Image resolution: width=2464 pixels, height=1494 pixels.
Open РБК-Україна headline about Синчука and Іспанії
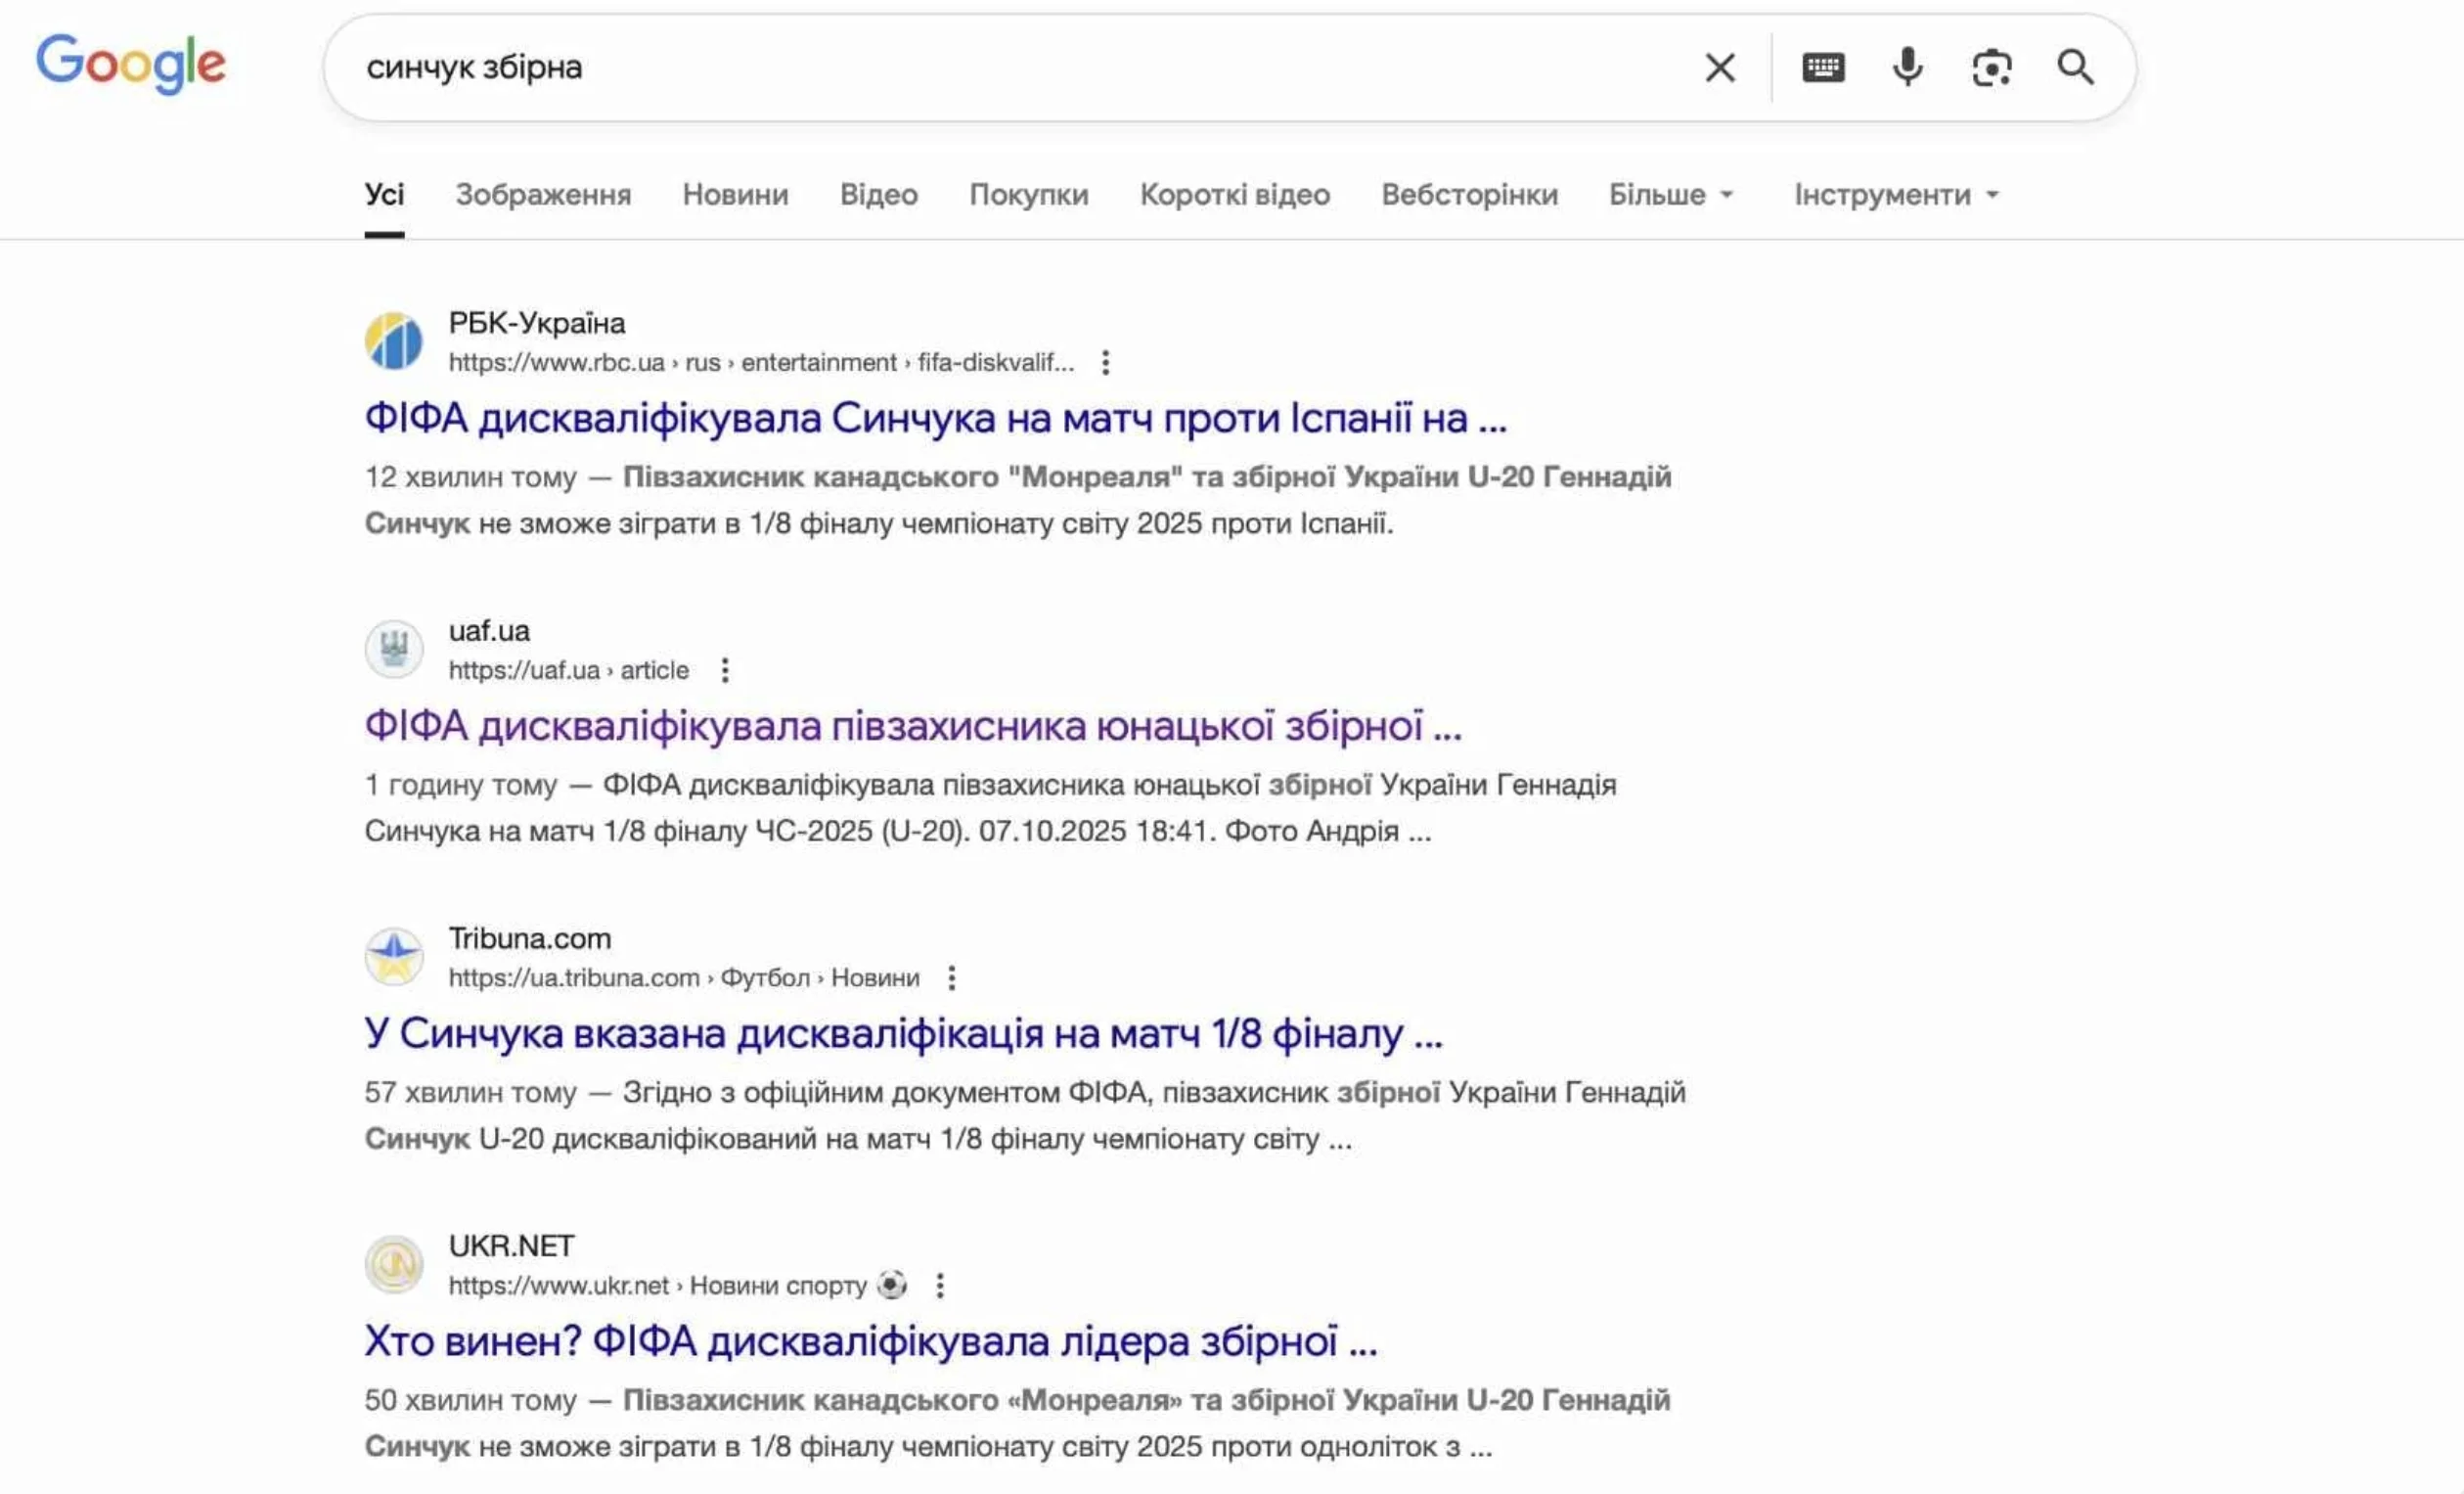[x=935, y=418]
